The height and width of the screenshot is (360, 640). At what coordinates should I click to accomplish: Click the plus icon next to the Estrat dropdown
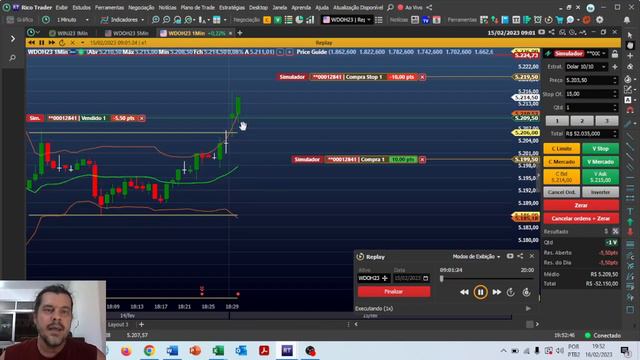(615, 67)
